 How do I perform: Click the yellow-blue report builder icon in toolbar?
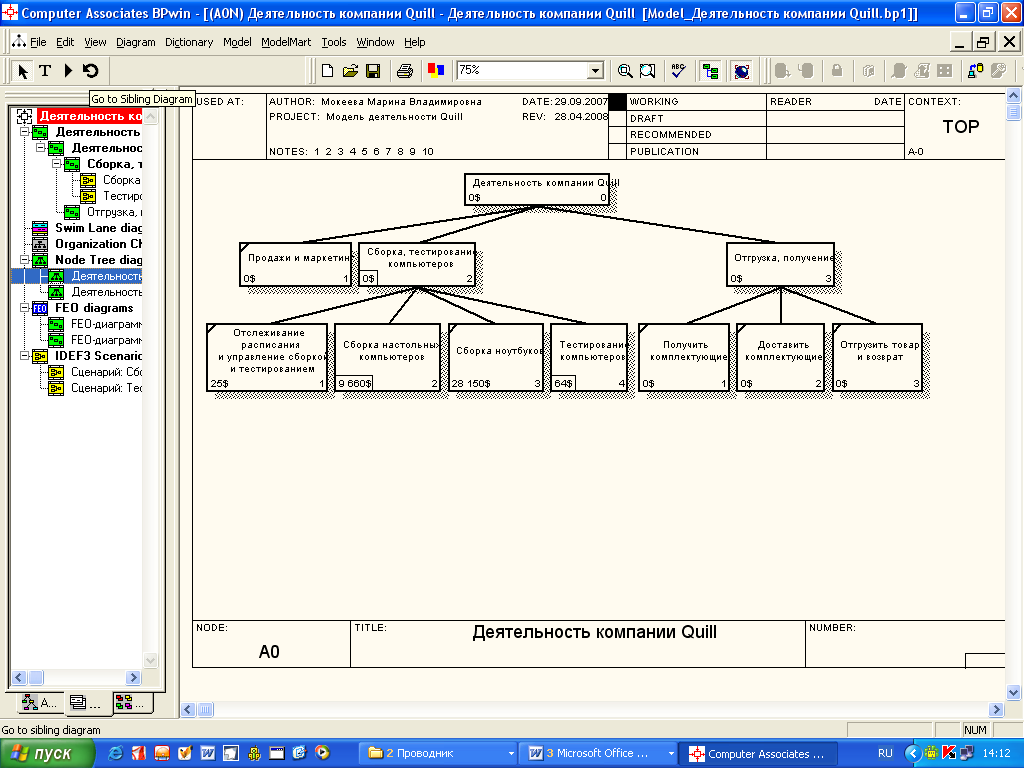pyautogui.click(x=976, y=71)
